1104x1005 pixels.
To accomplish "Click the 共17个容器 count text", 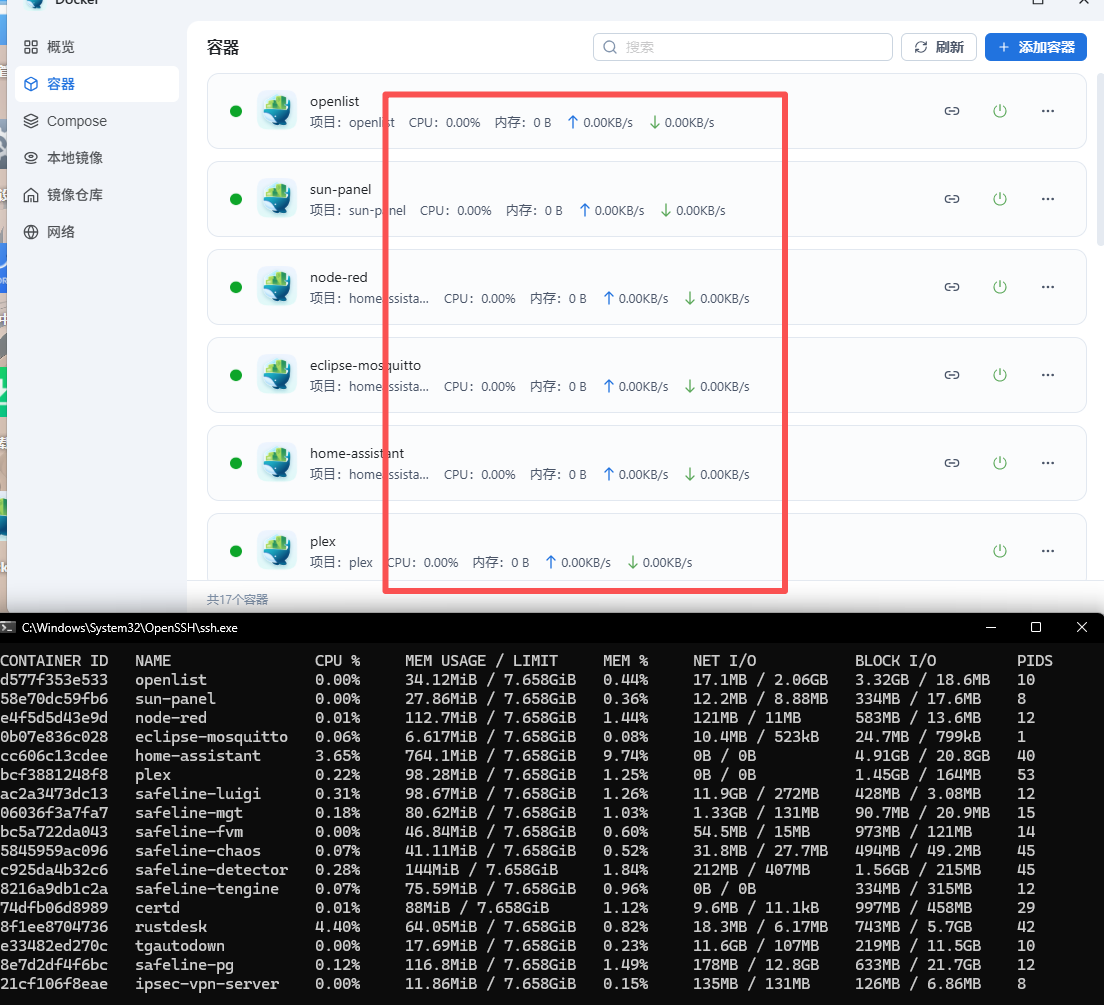I will pyautogui.click(x=237, y=599).
